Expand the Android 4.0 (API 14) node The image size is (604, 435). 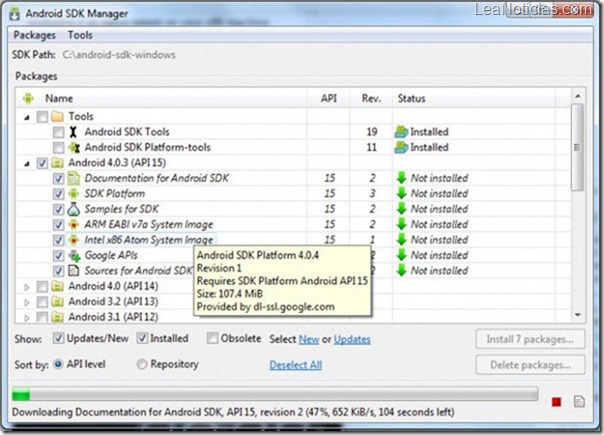click(x=26, y=287)
